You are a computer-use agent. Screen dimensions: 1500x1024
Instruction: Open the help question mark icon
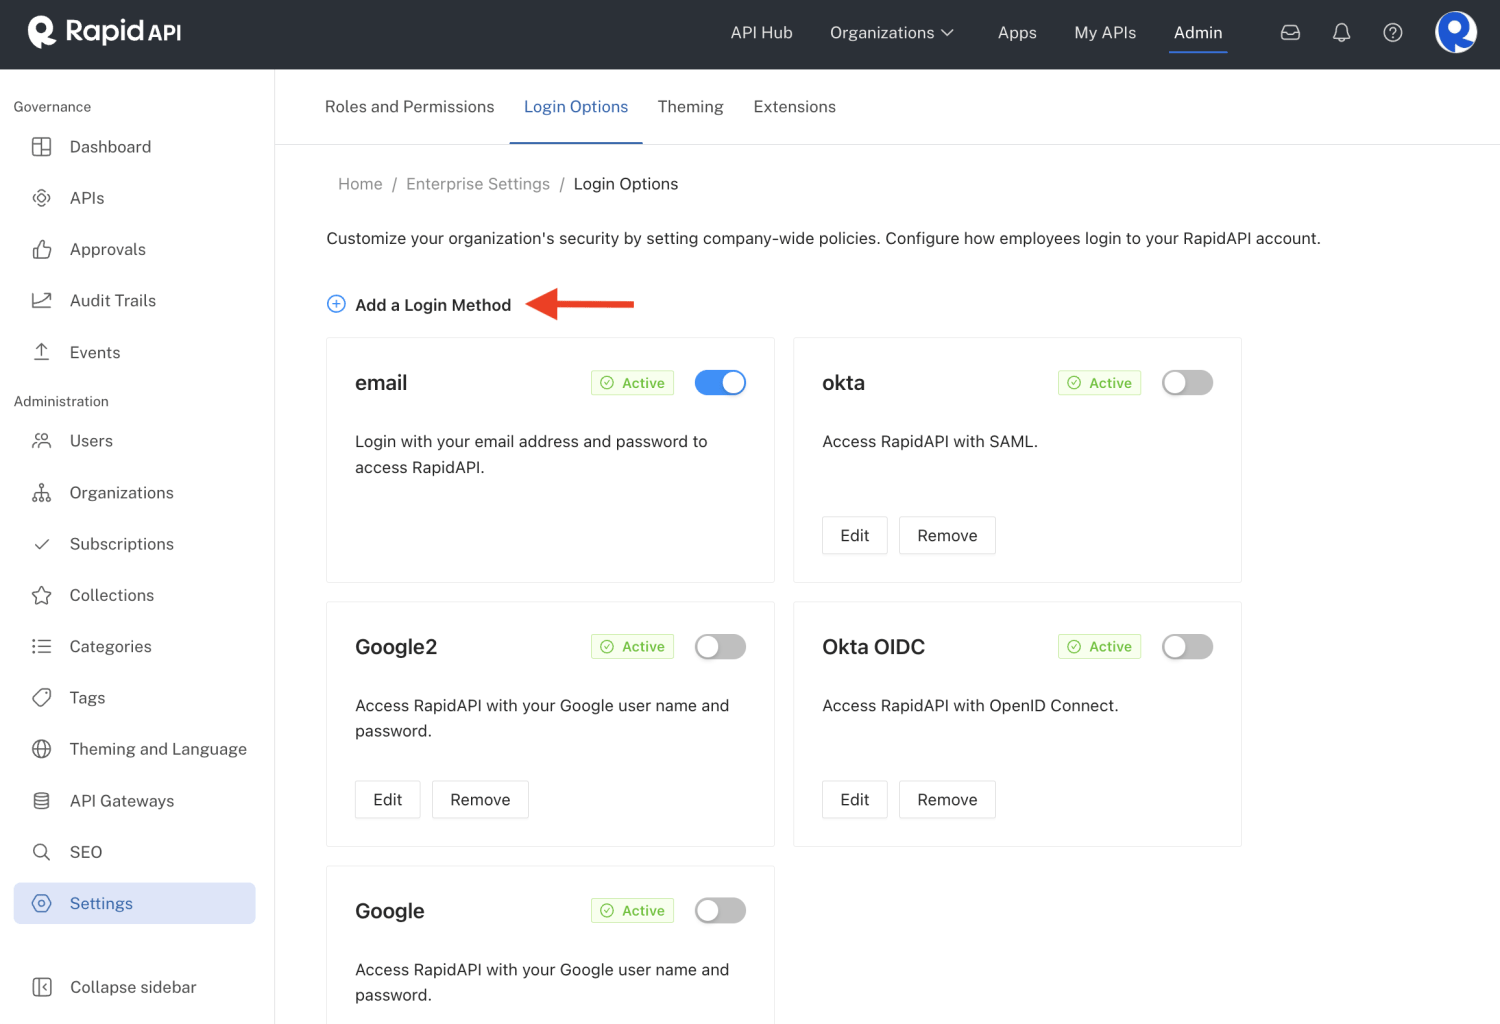pyautogui.click(x=1392, y=33)
